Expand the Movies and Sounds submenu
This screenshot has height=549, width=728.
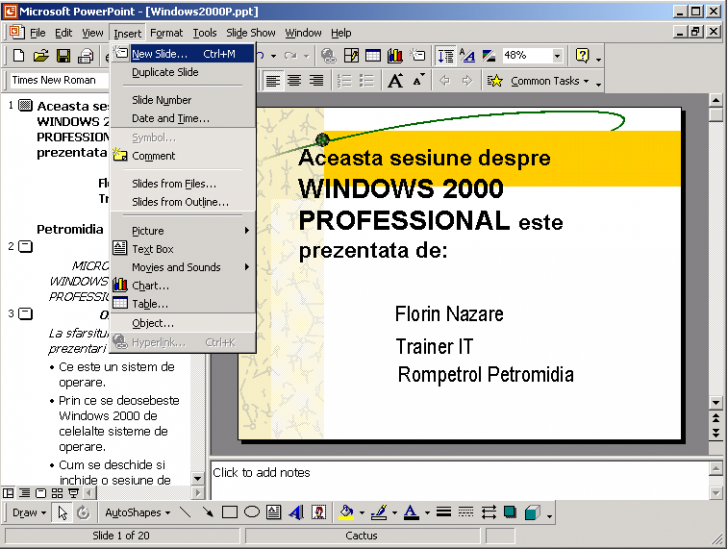(183, 267)
